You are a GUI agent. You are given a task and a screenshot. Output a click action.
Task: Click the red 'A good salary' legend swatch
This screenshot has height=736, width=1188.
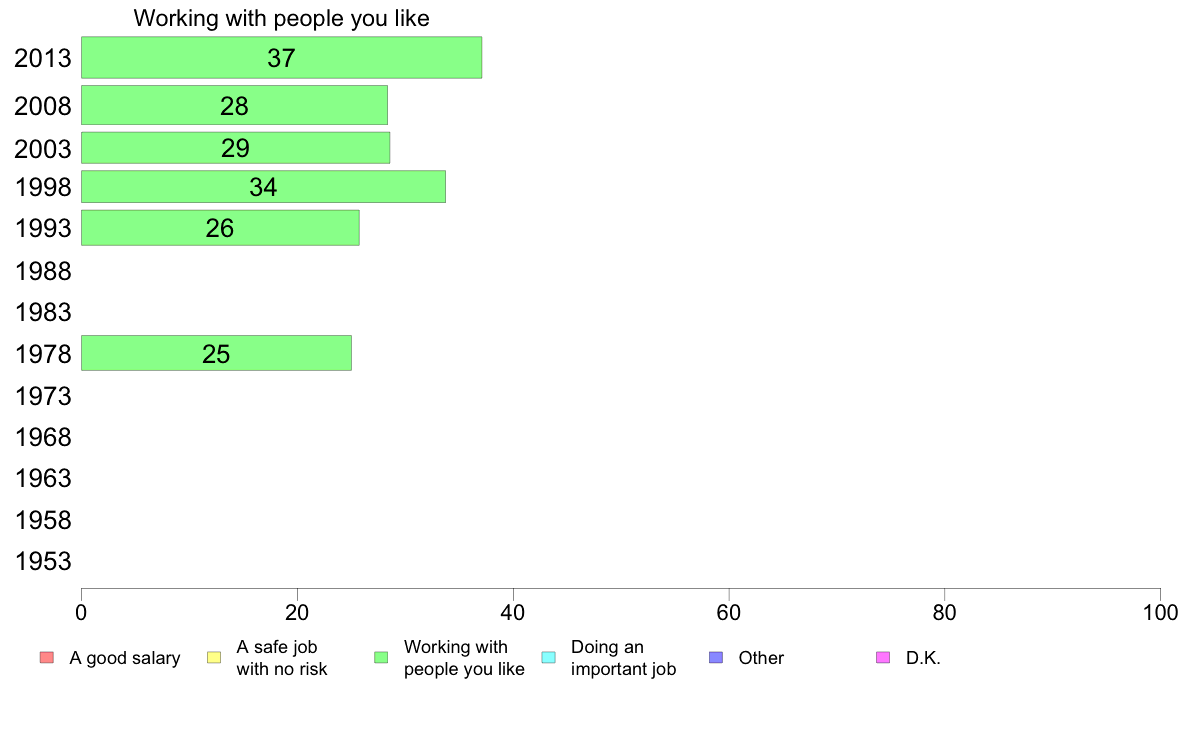(x=47, y=658)
